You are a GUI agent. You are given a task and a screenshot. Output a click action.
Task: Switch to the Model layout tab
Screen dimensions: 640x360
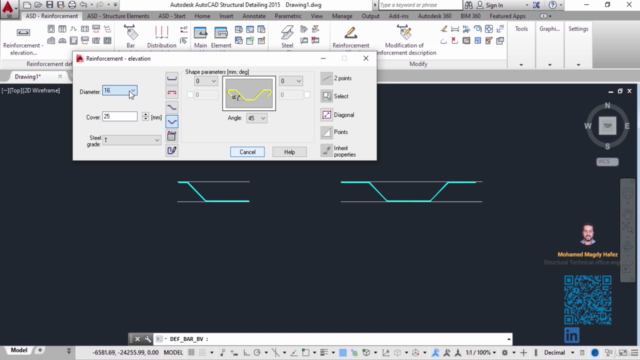click(x=19, y=350)
